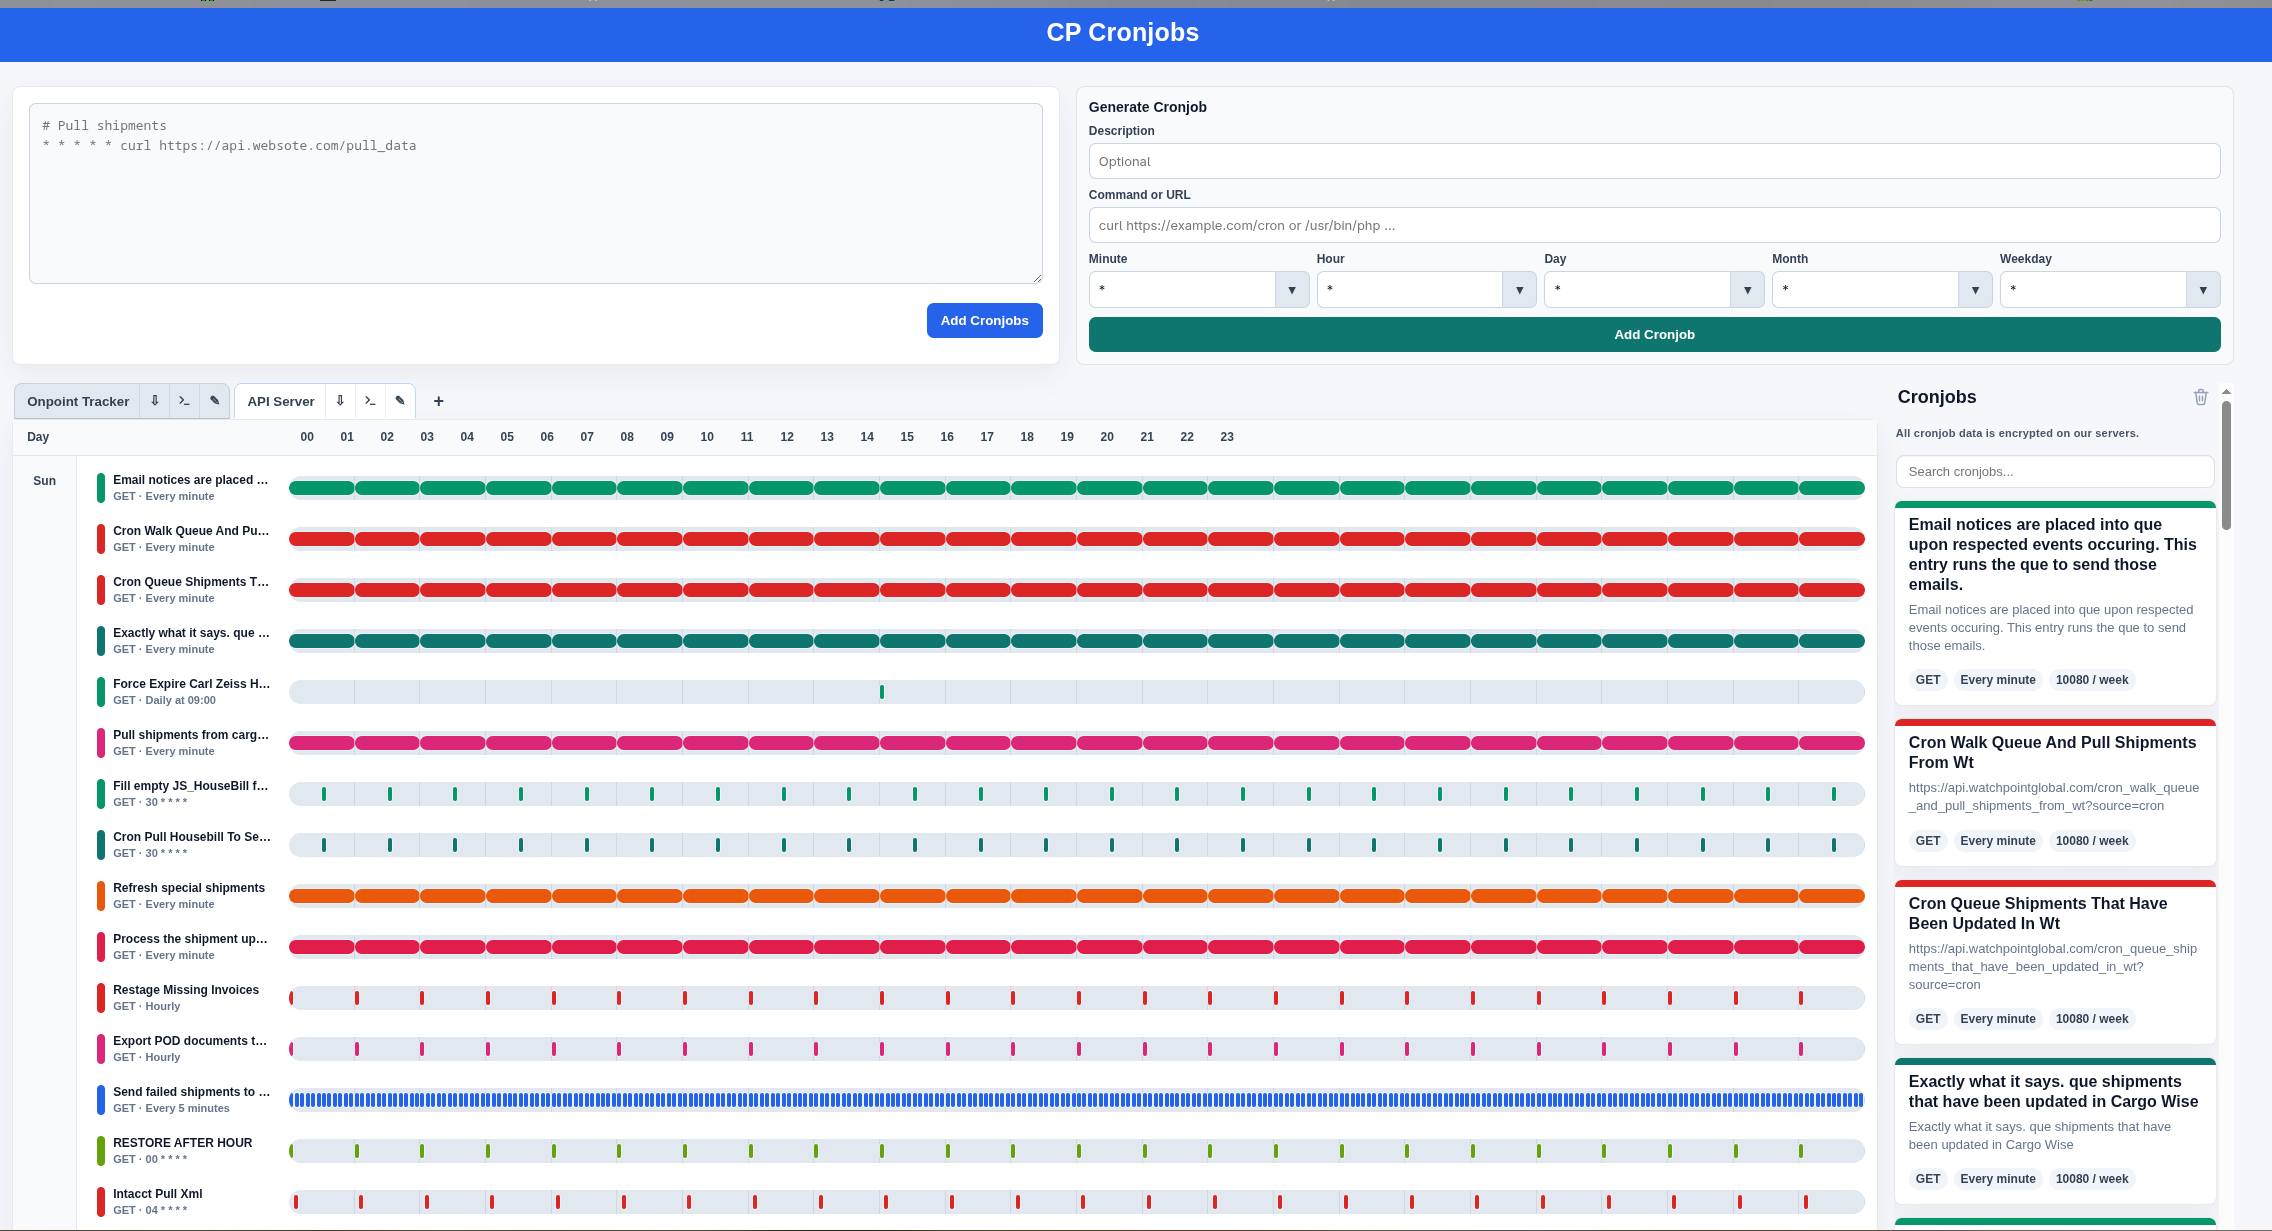Click the hour 23 column header
Viewport: 2272px width, 1231px height.
(1227, 437)
